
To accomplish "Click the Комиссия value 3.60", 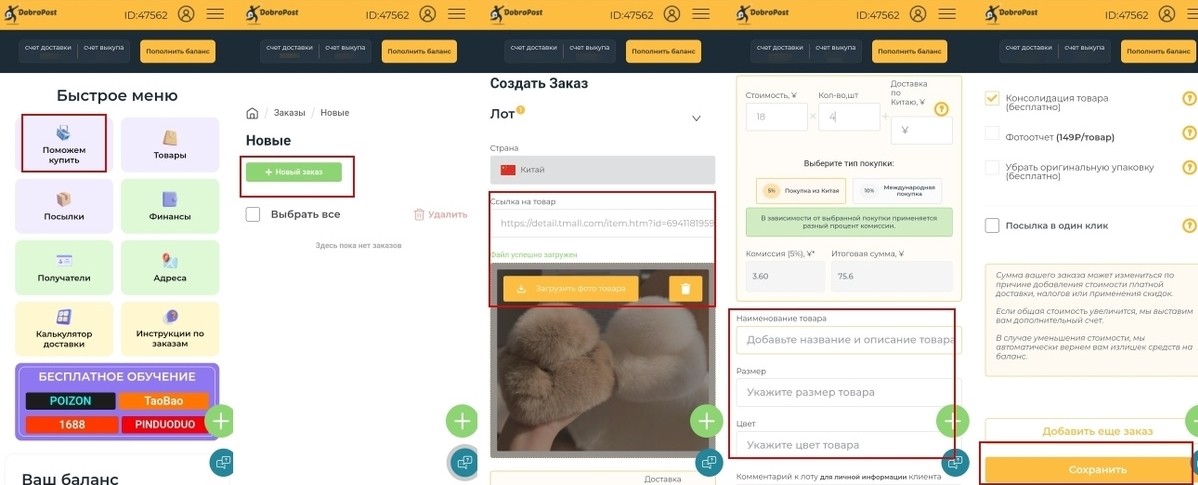I will (x=785, y=276).
